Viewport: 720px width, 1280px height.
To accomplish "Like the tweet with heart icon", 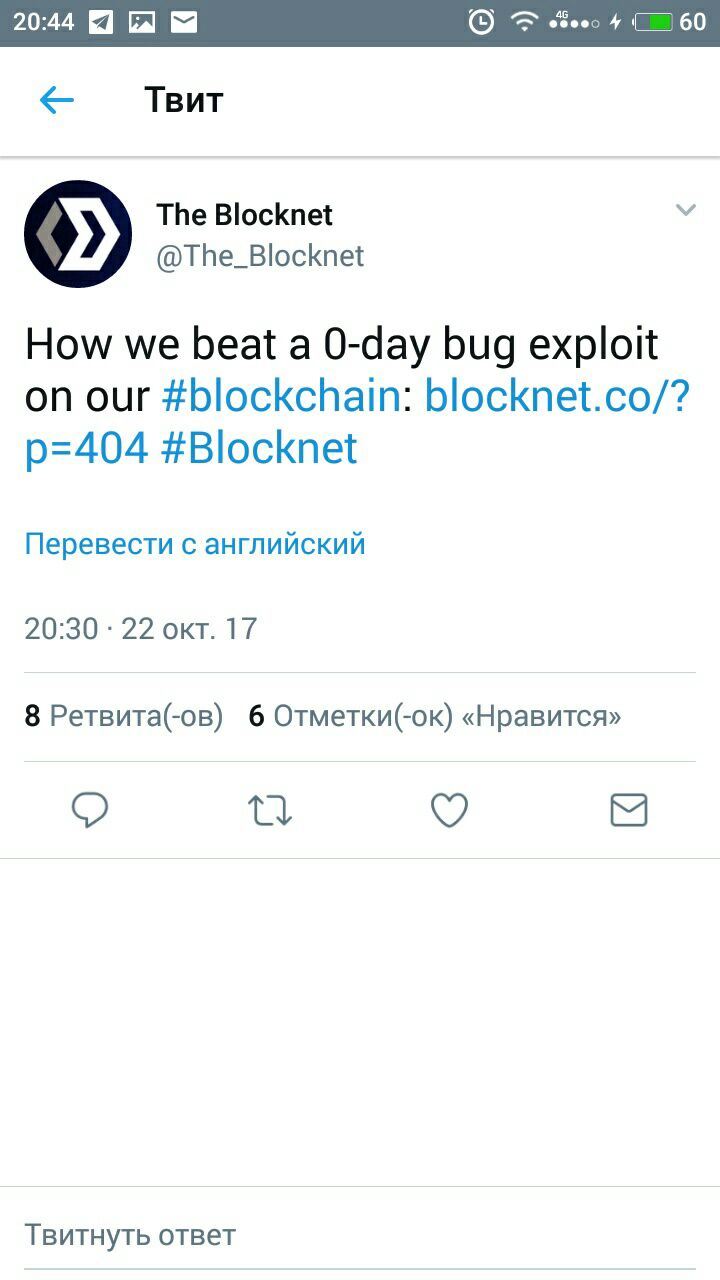I will coord(449,810).
